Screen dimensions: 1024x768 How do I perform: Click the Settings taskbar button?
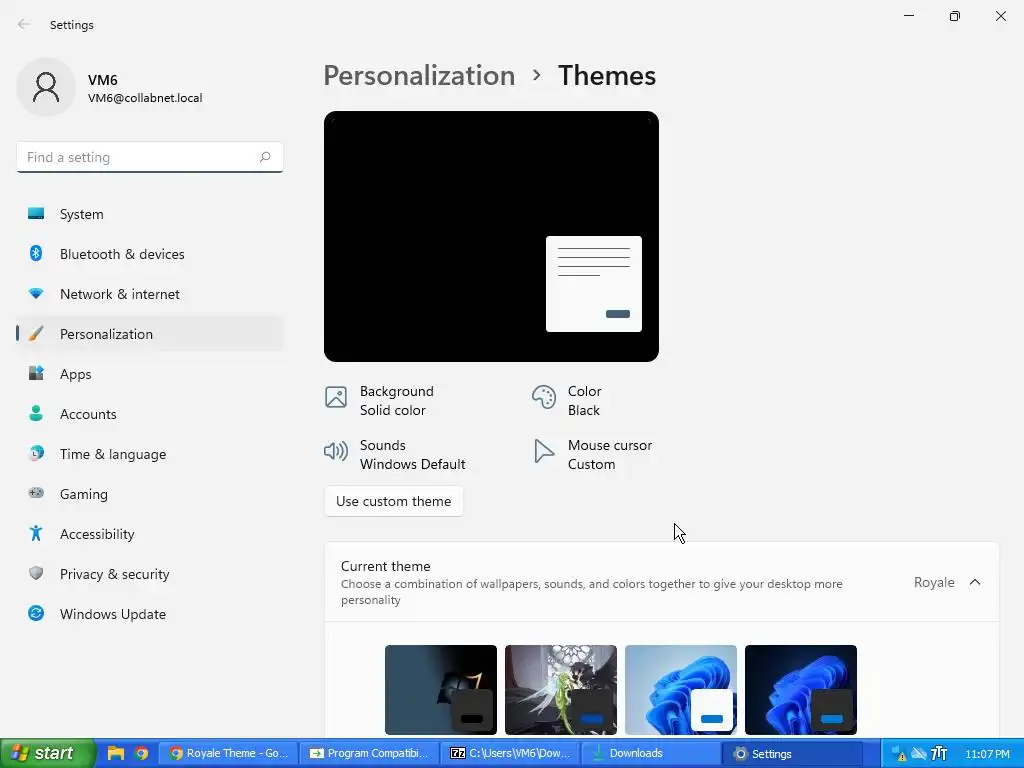[x=793, y=753]
